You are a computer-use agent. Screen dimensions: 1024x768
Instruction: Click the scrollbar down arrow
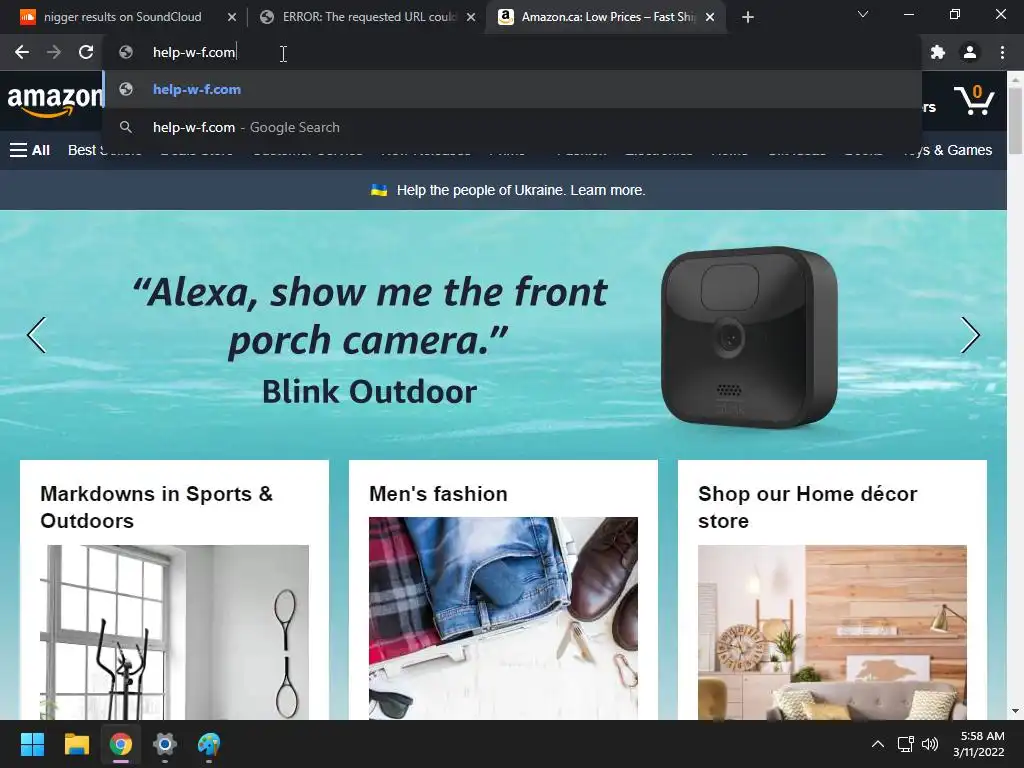(x=1016, y=711)
